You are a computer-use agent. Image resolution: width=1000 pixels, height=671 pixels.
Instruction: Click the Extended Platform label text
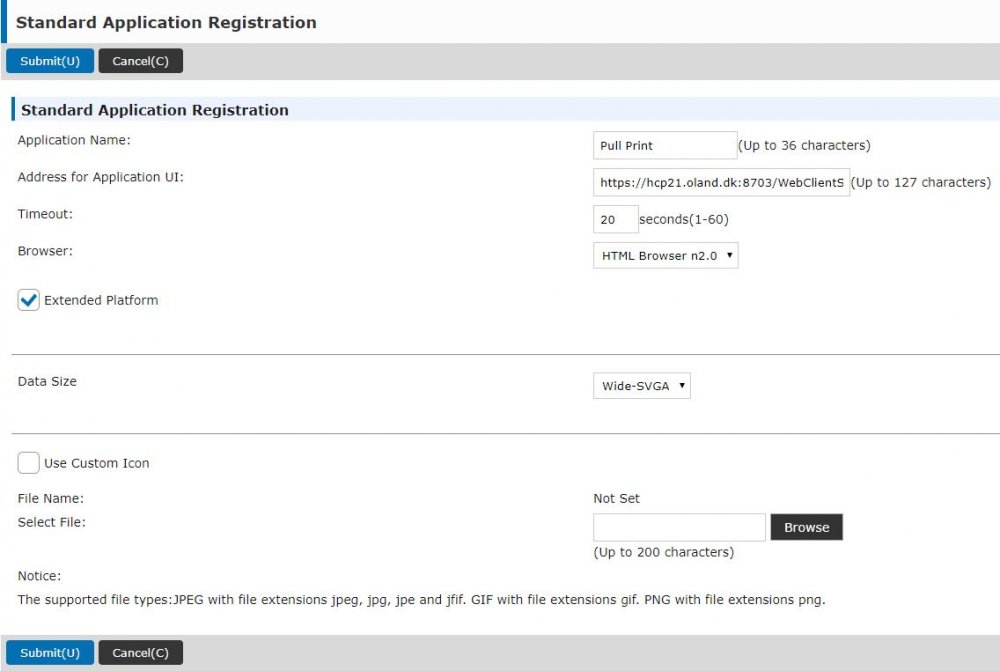click(101, 300)
